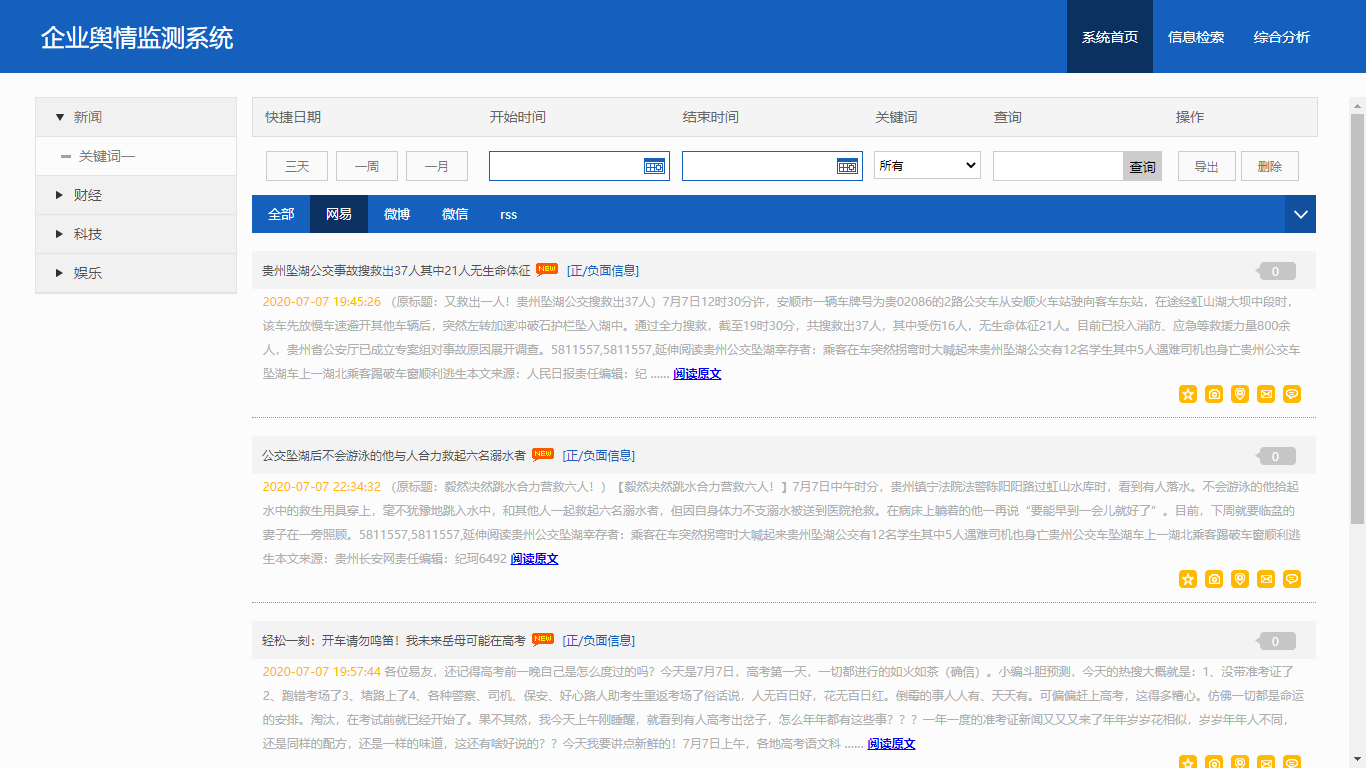Click the comment bubble icon on the first article

point(1292,394)
